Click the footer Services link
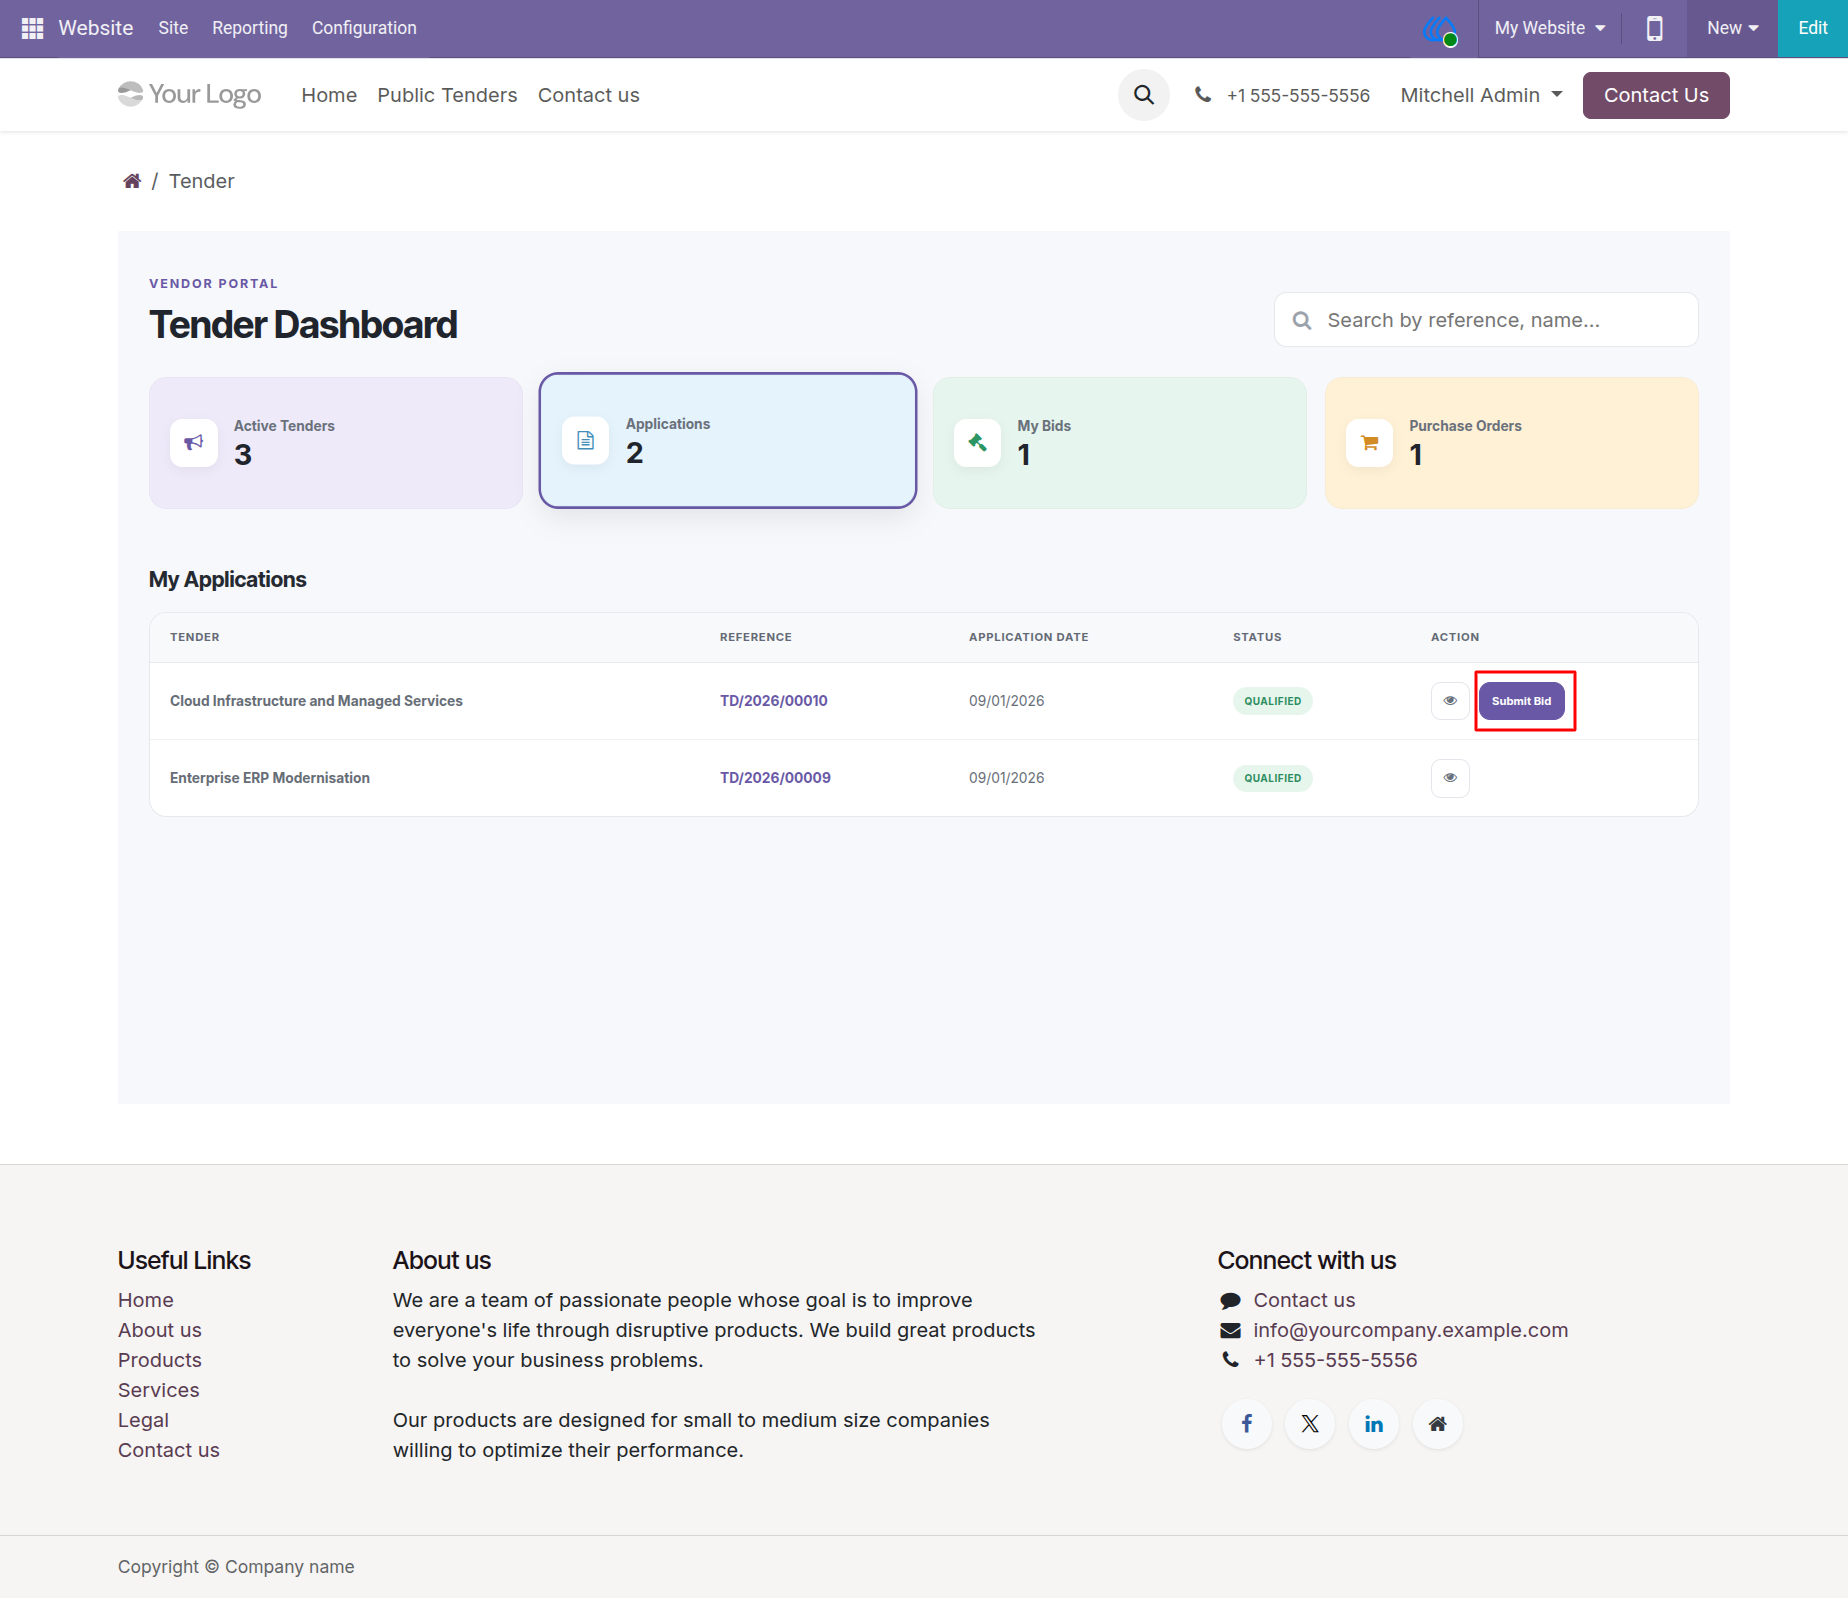The width and height of the screenshot is (1848, 1599). click(159, 1390)
